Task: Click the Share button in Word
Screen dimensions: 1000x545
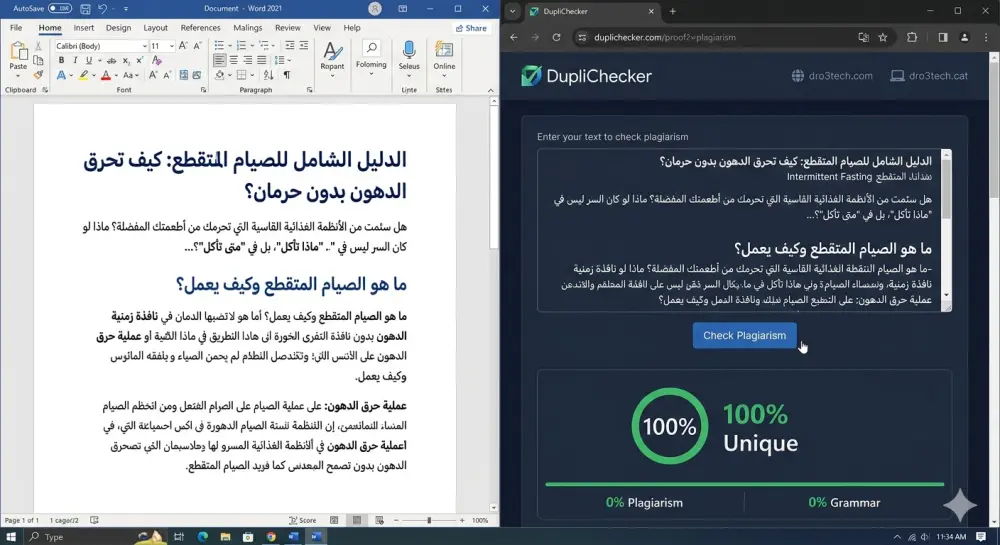Action: 471,28
